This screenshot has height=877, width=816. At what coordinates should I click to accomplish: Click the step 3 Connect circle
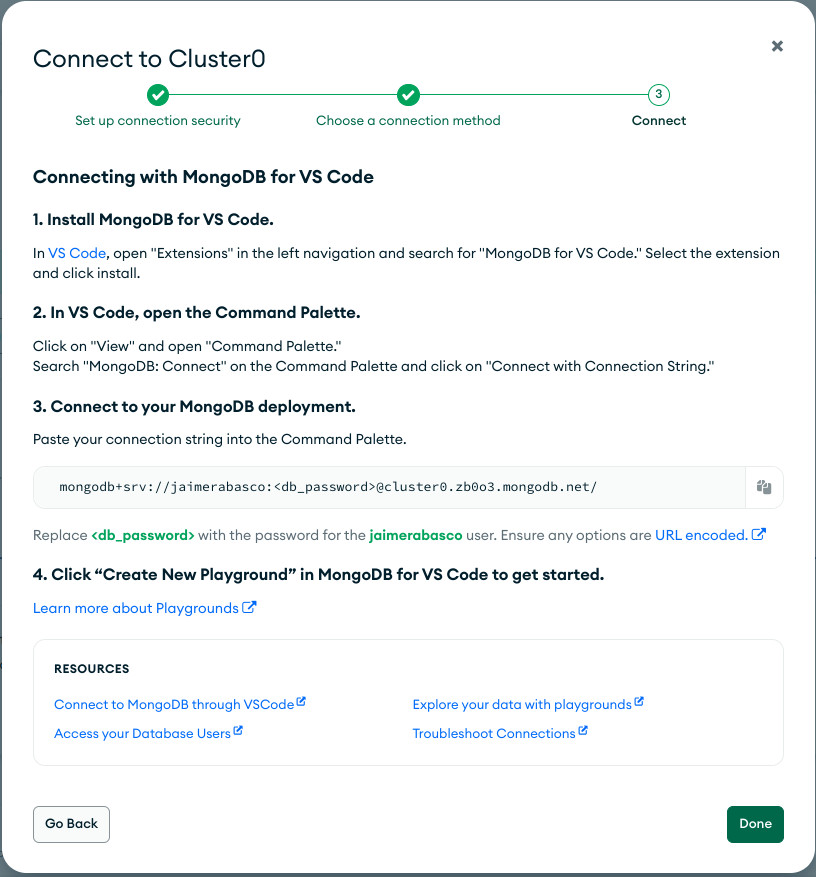659,95
